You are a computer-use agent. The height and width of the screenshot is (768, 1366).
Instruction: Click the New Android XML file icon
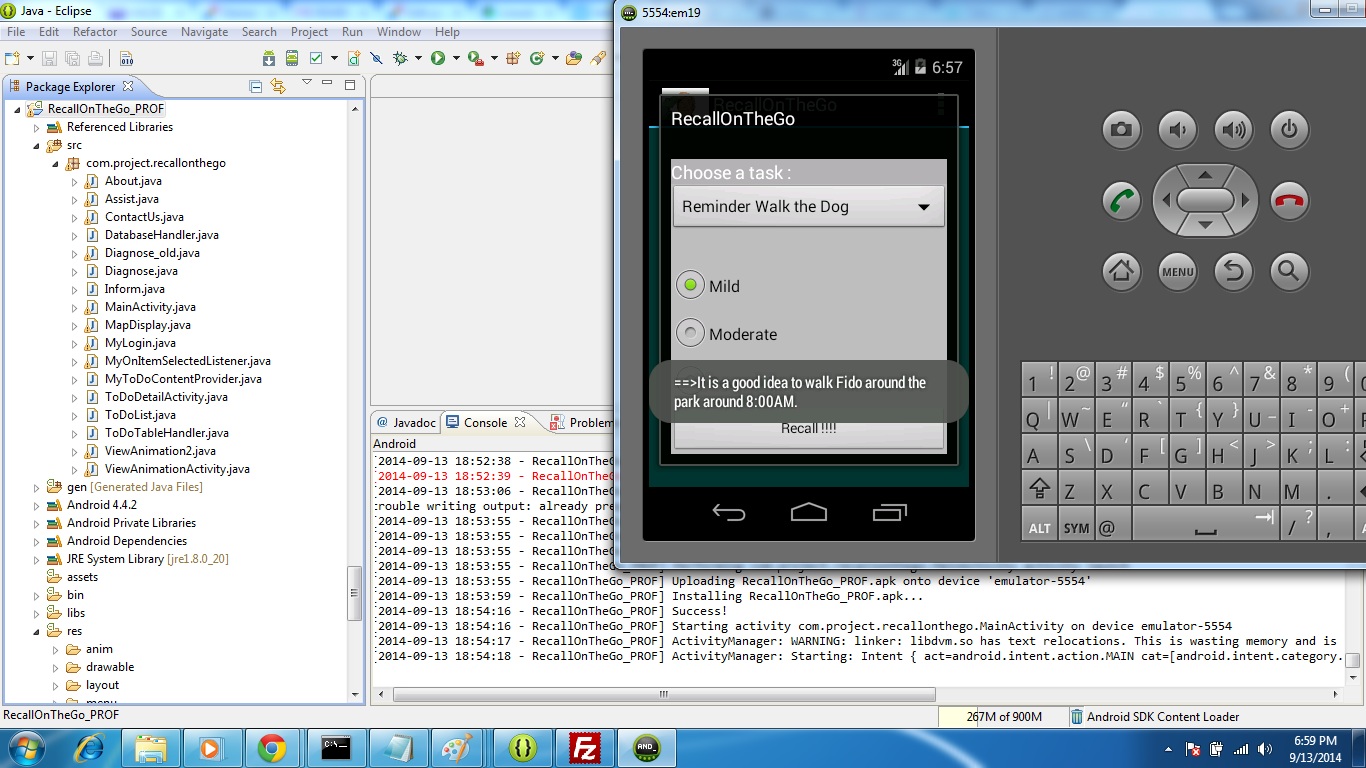click(x=354, y=59)
